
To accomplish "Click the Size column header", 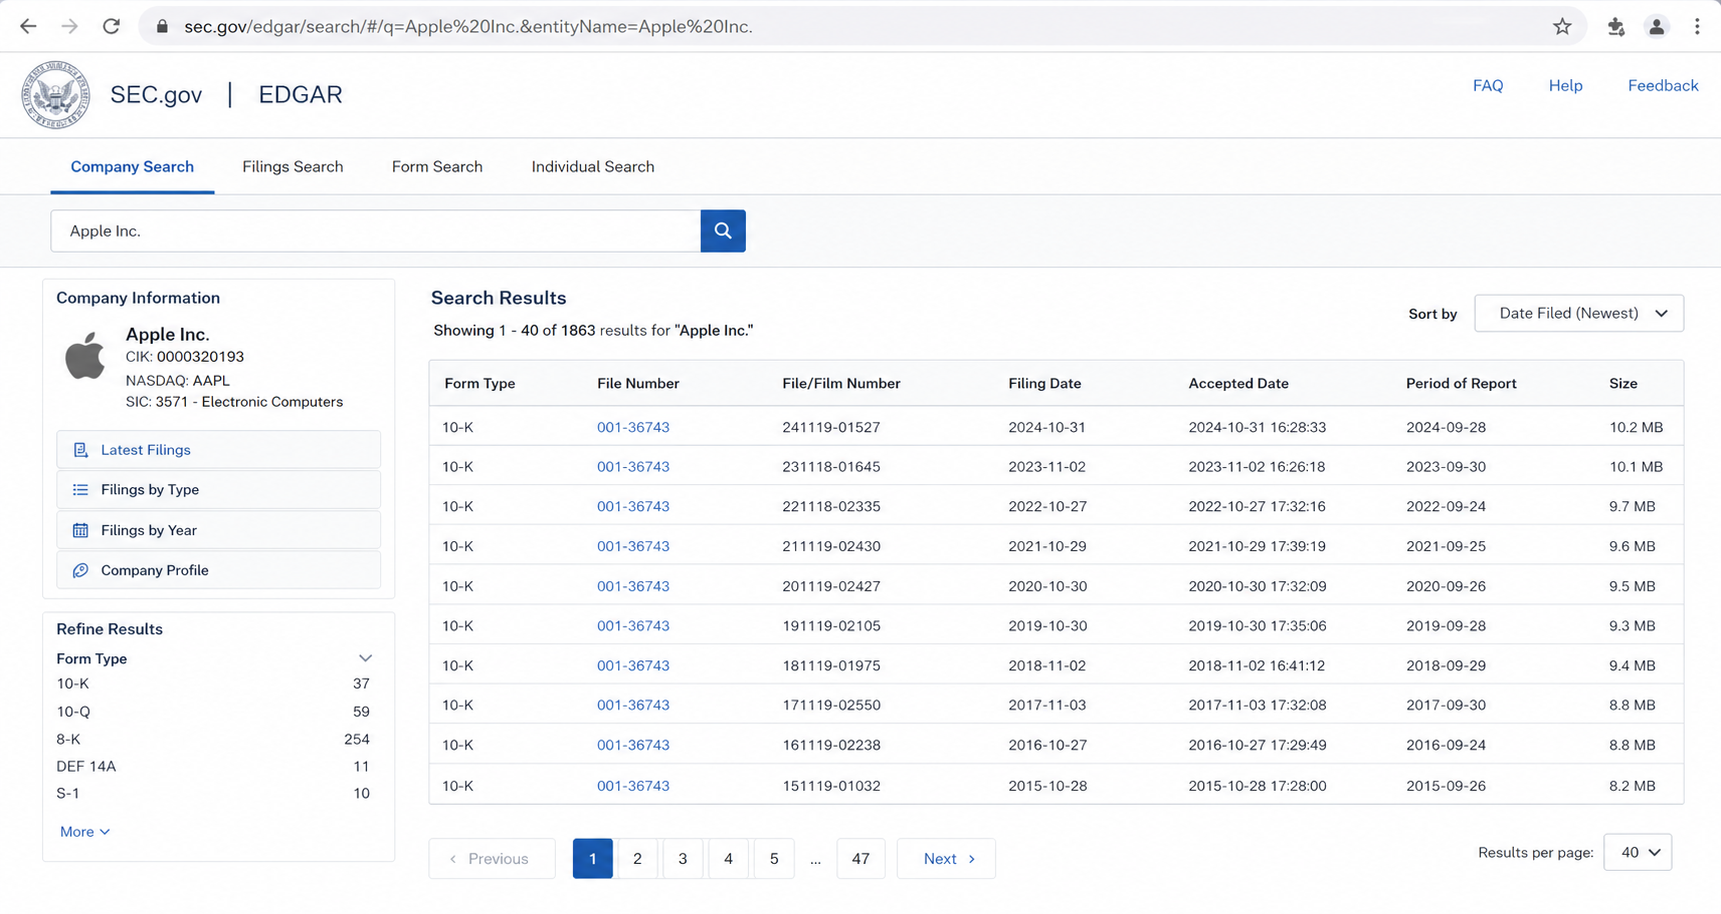I will [x=1623, y=384].
